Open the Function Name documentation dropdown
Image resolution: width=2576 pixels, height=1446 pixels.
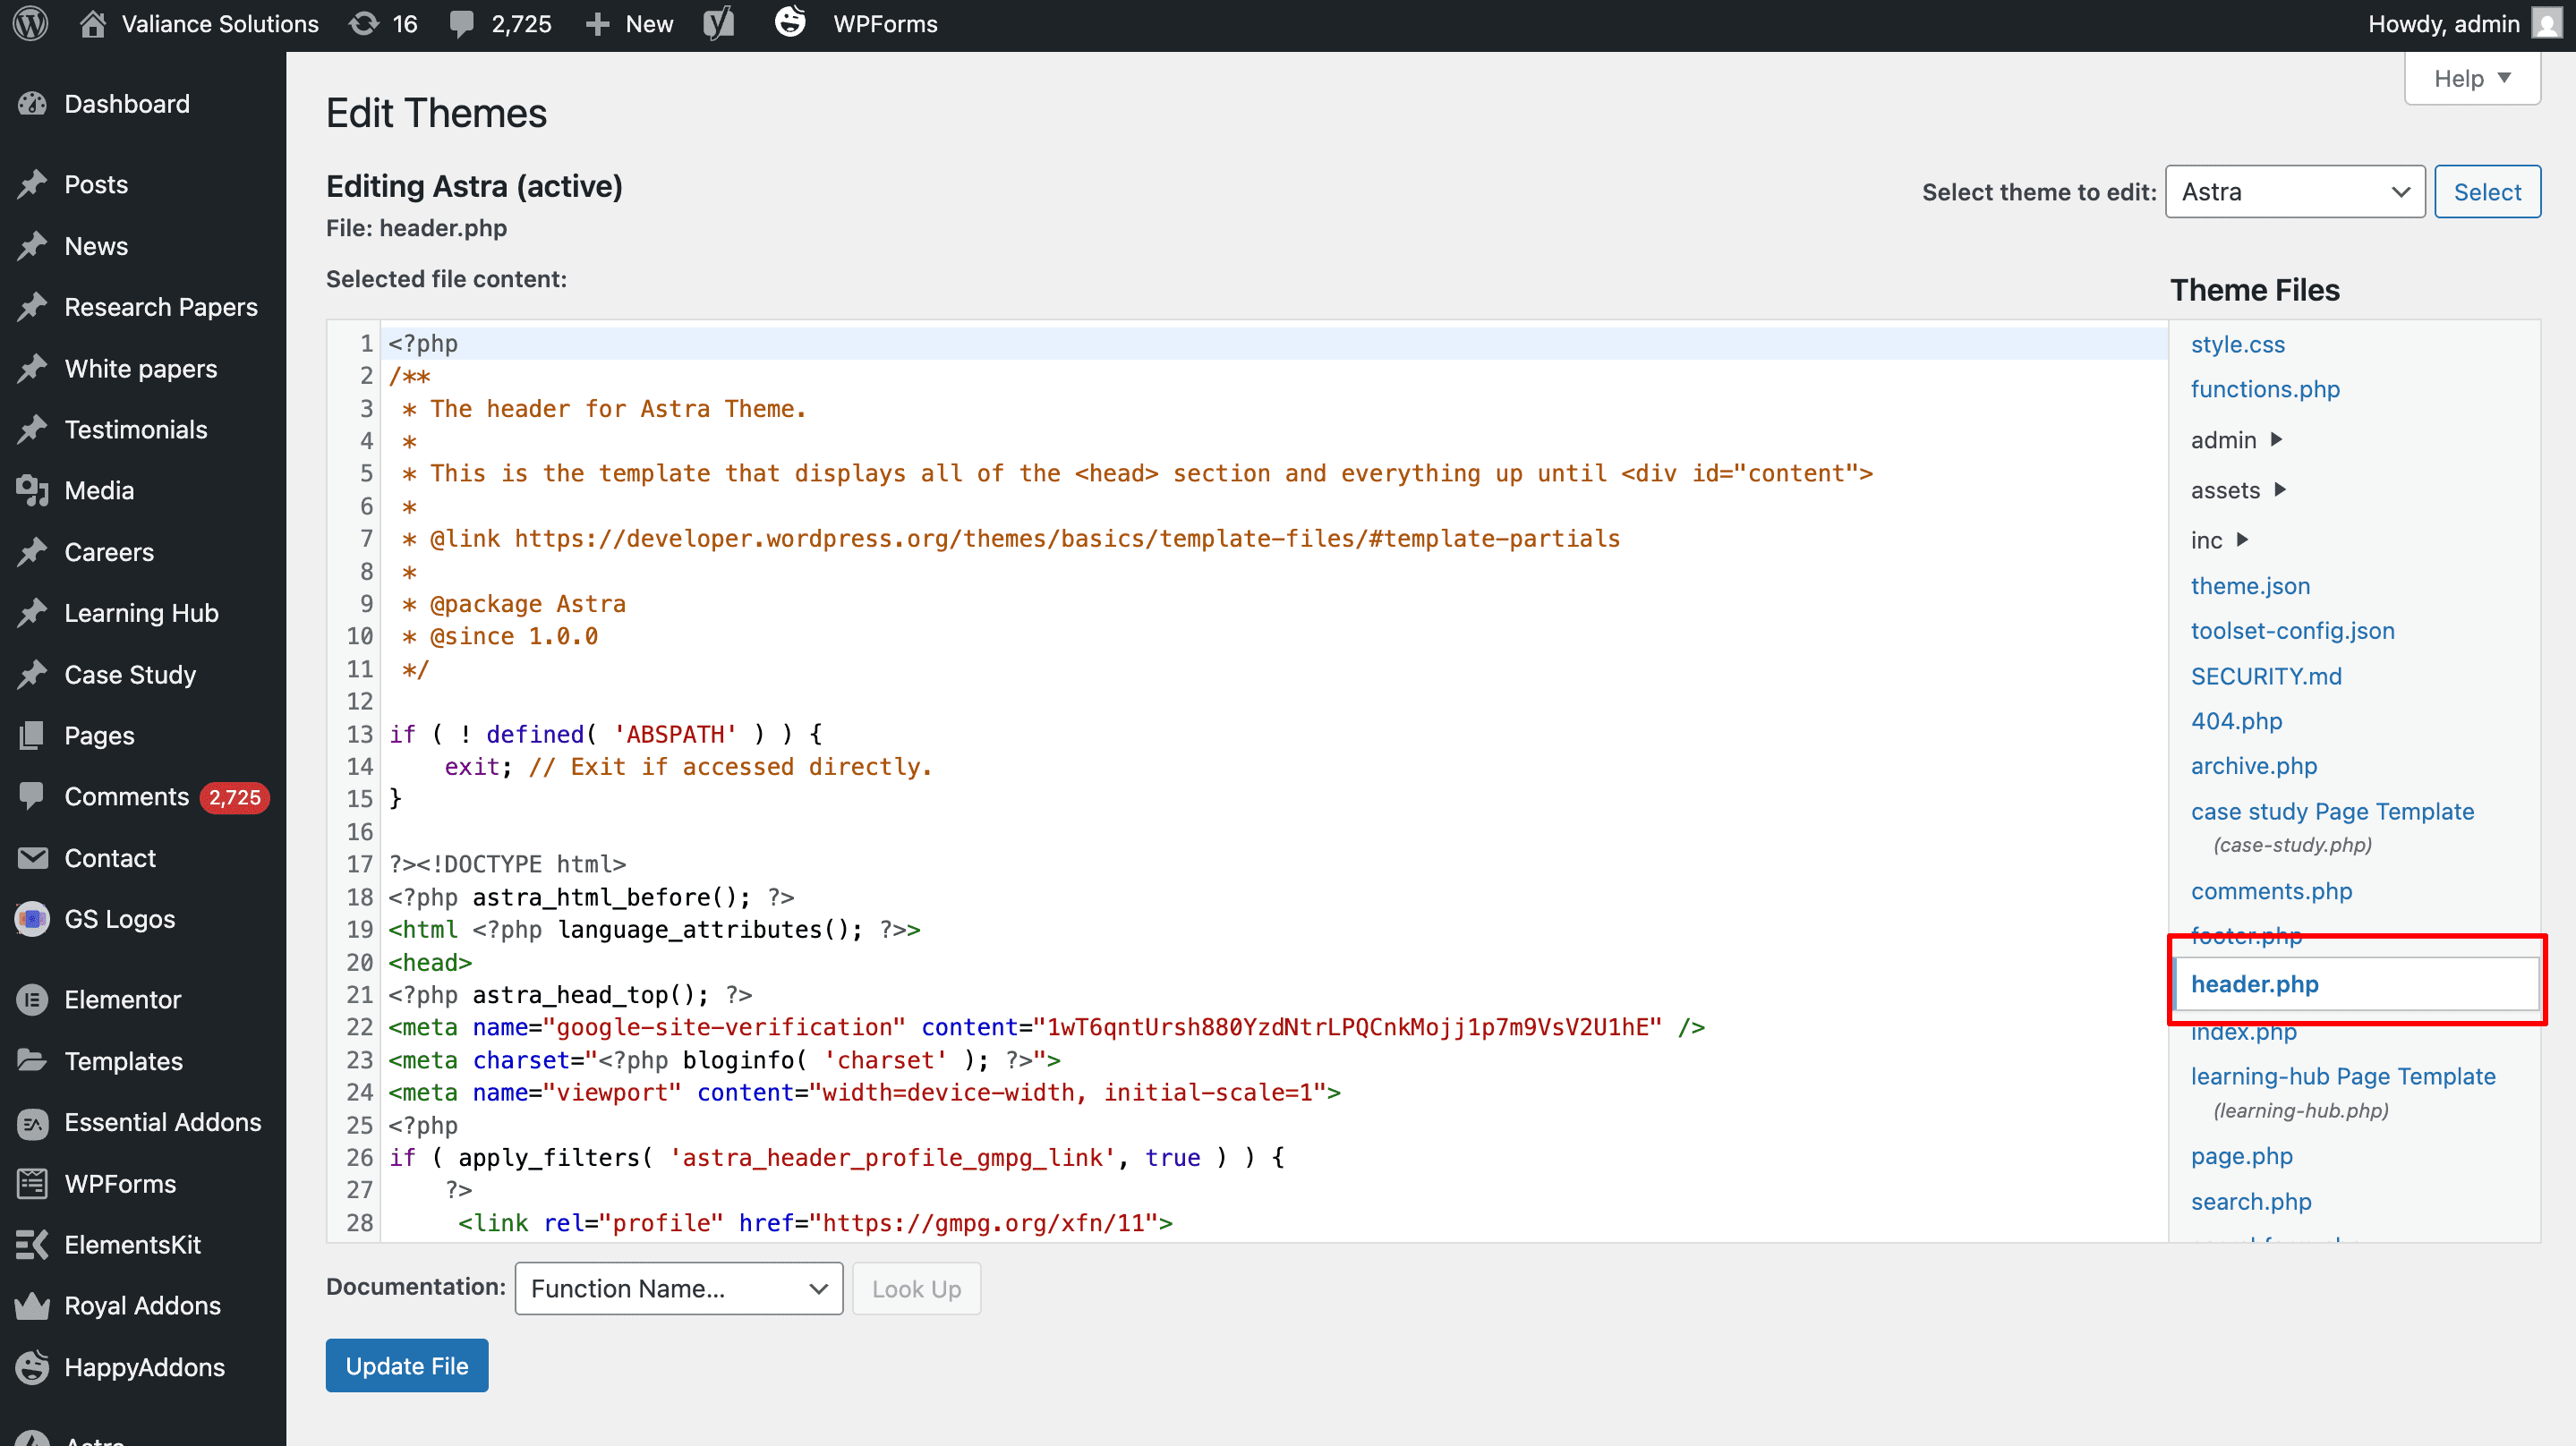click(x=678, y=1288)
